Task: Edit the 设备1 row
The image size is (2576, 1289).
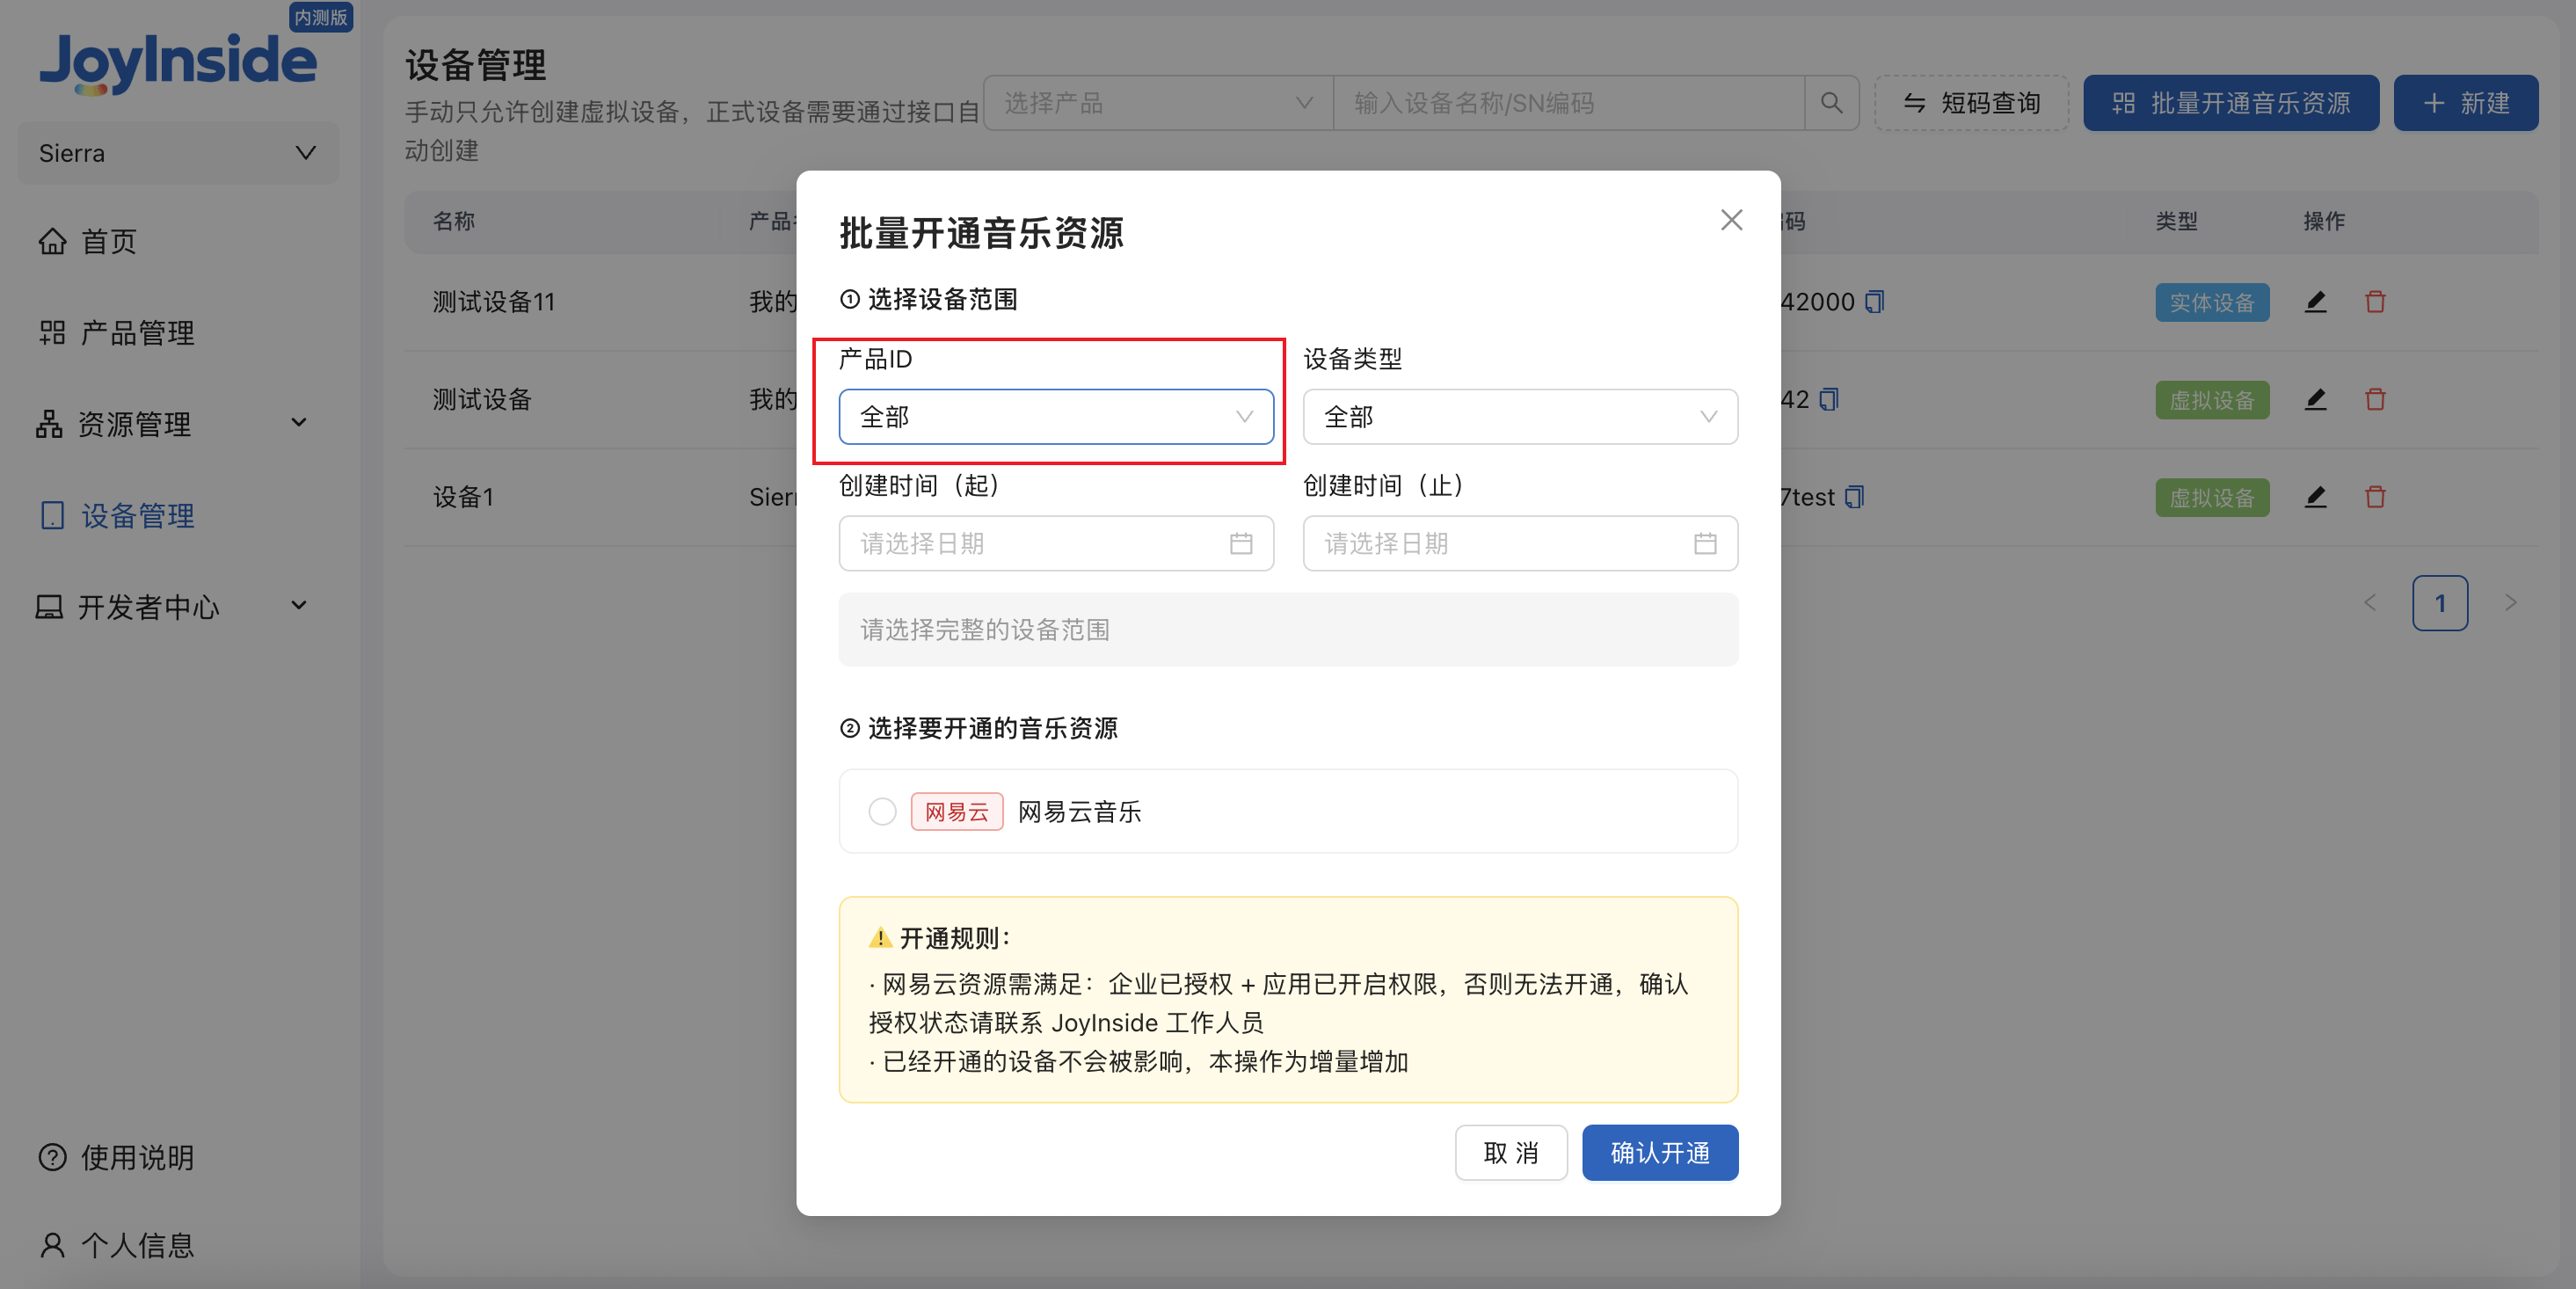Action: coord(2315,496)
